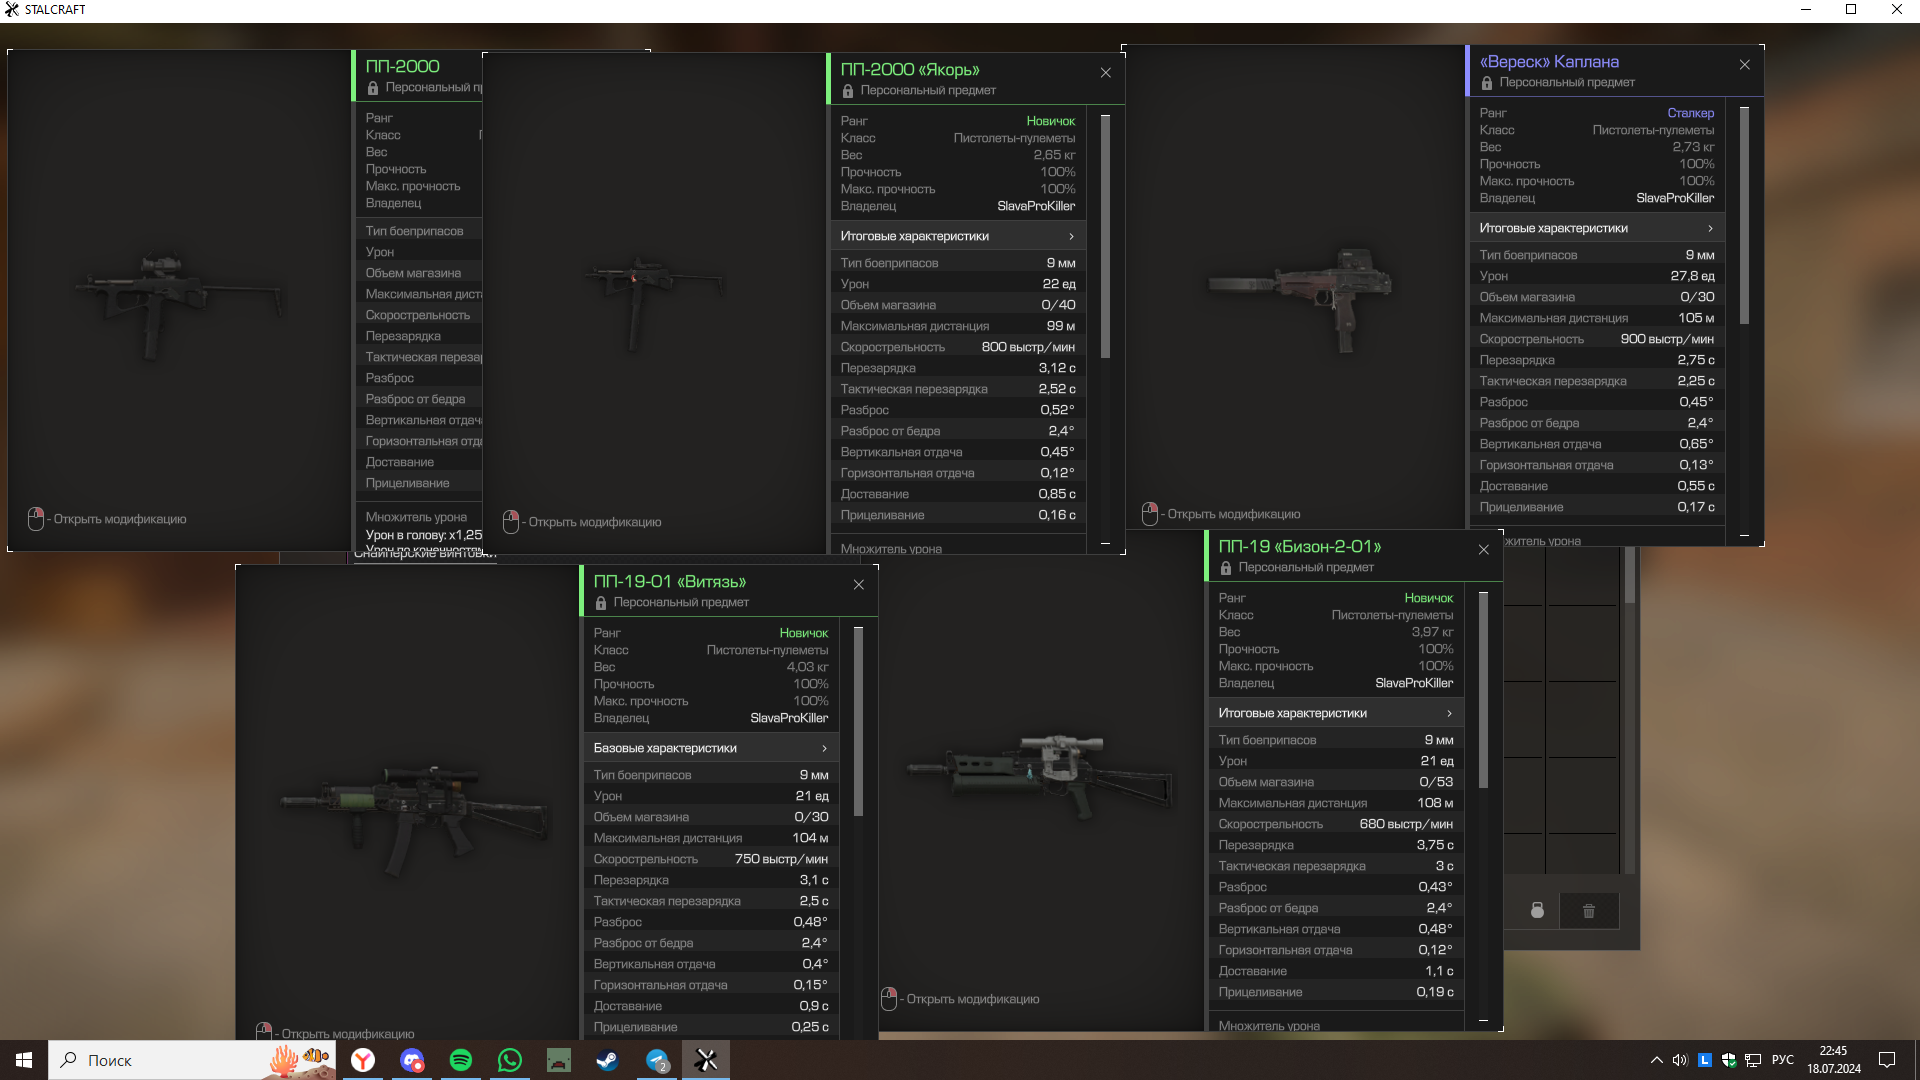Open modification for ПП-2000 «Якорь»
This screenshot has width=1920, height=1080.
pyautogui.click(x=594, y=522)
